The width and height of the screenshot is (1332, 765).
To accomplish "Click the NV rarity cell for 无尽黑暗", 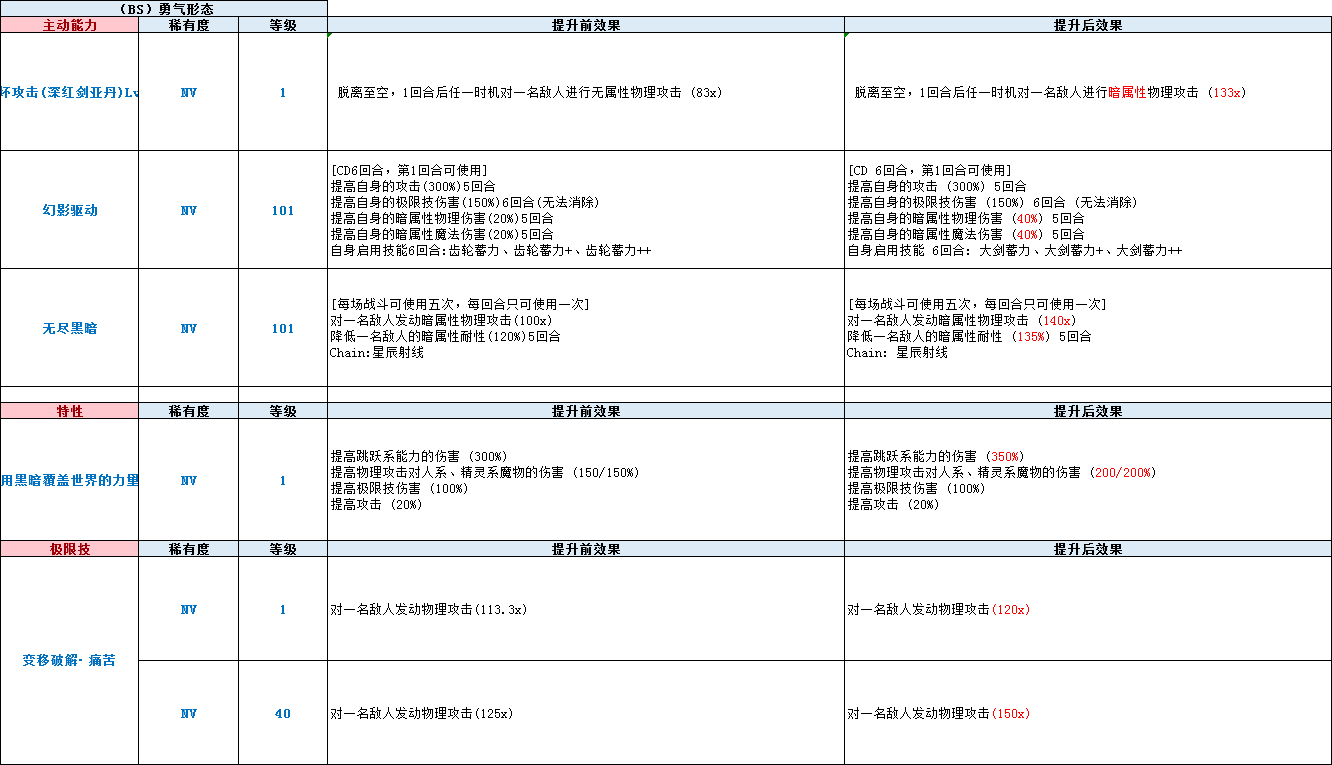I will [189, 328].
